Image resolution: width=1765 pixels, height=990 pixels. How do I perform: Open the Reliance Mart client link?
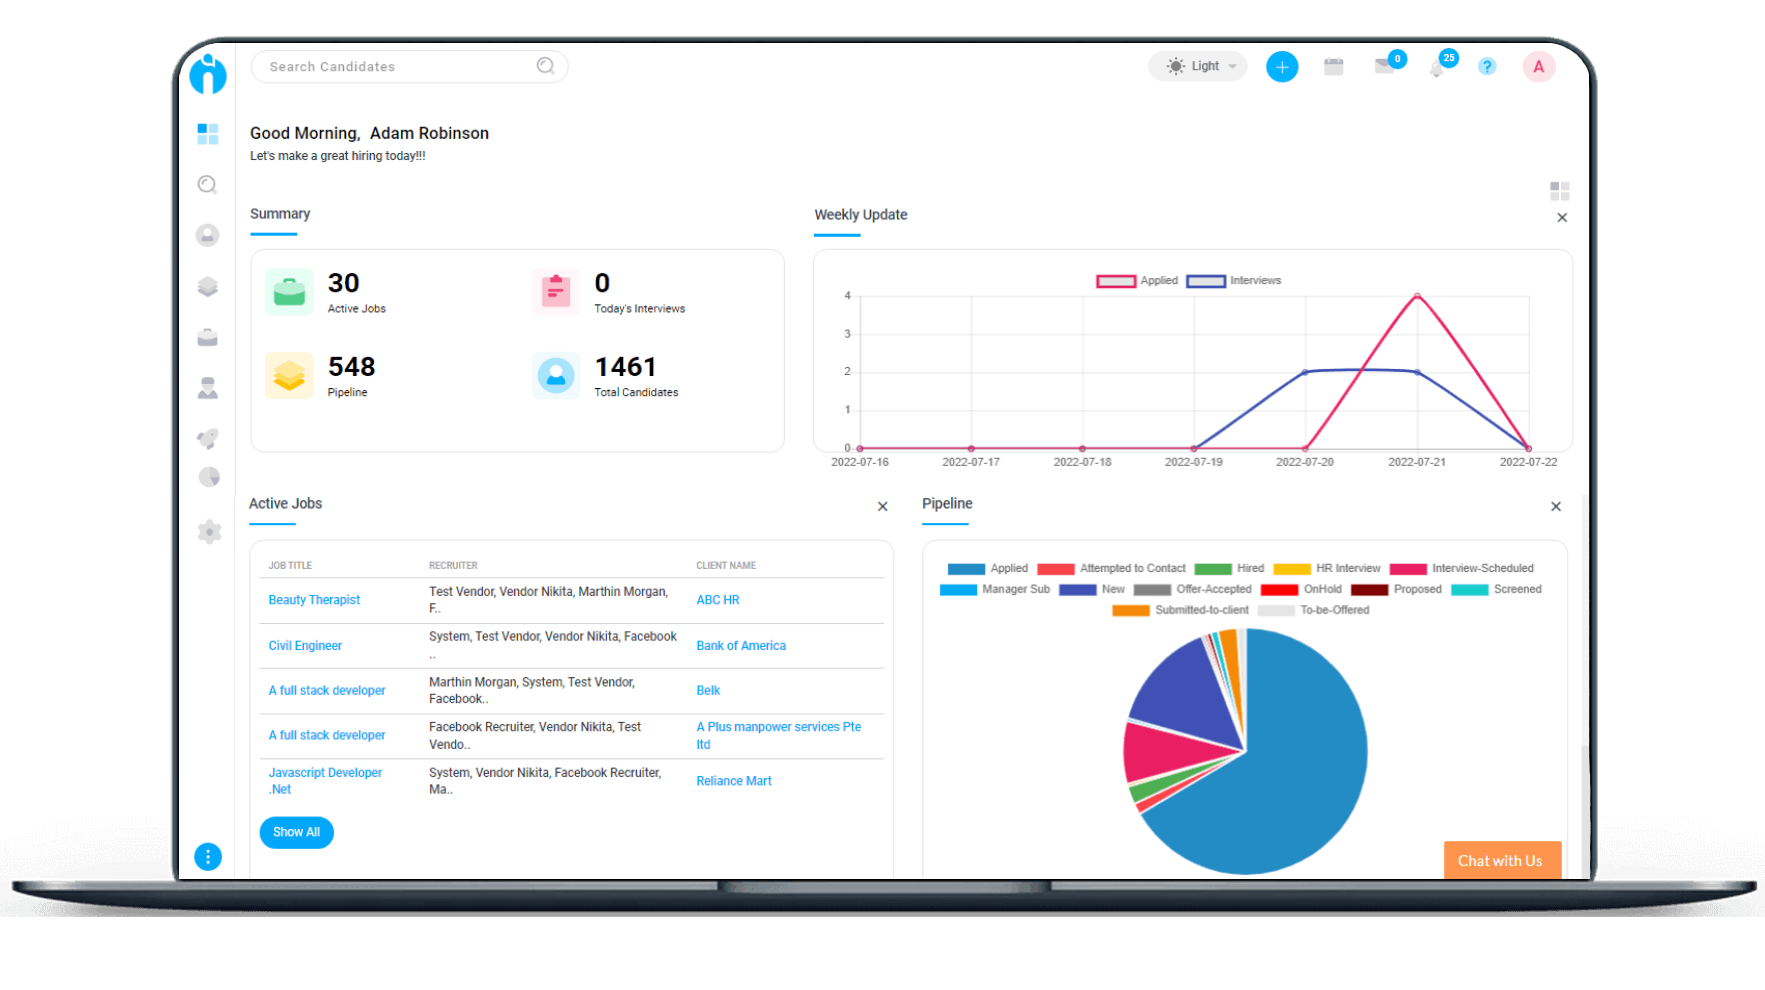click(734, 781)
